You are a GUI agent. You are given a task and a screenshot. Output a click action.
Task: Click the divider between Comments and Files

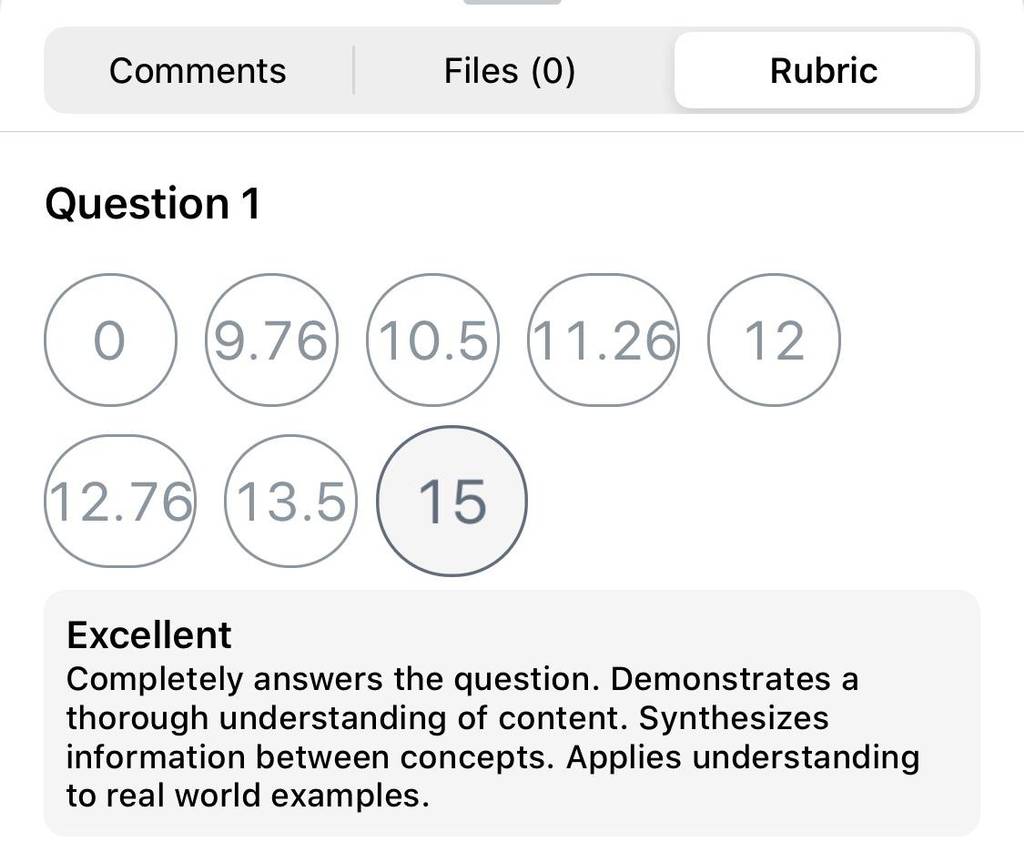click(x=353, y=71)
